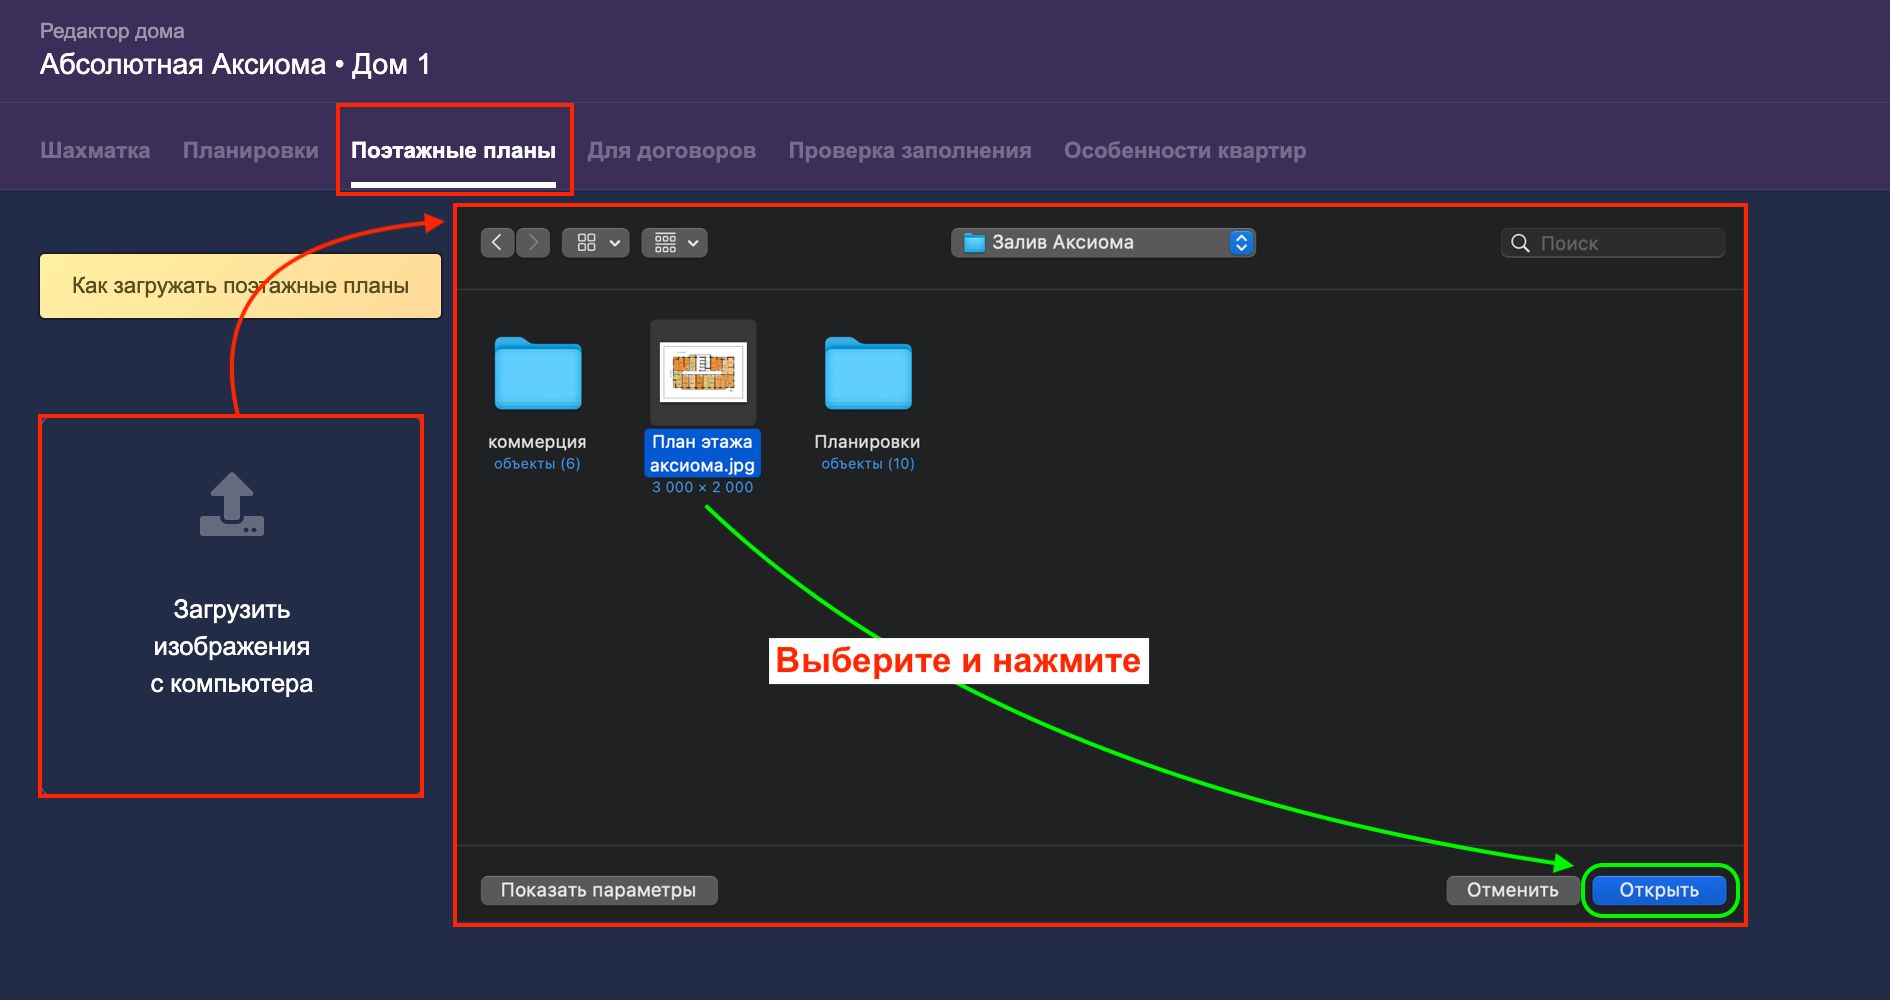Image resolution: width=1890 pixels, height=1000 pixels.
Task: Click the 3 000 × 2 000 dimensions text
Action: pos(702,487)
